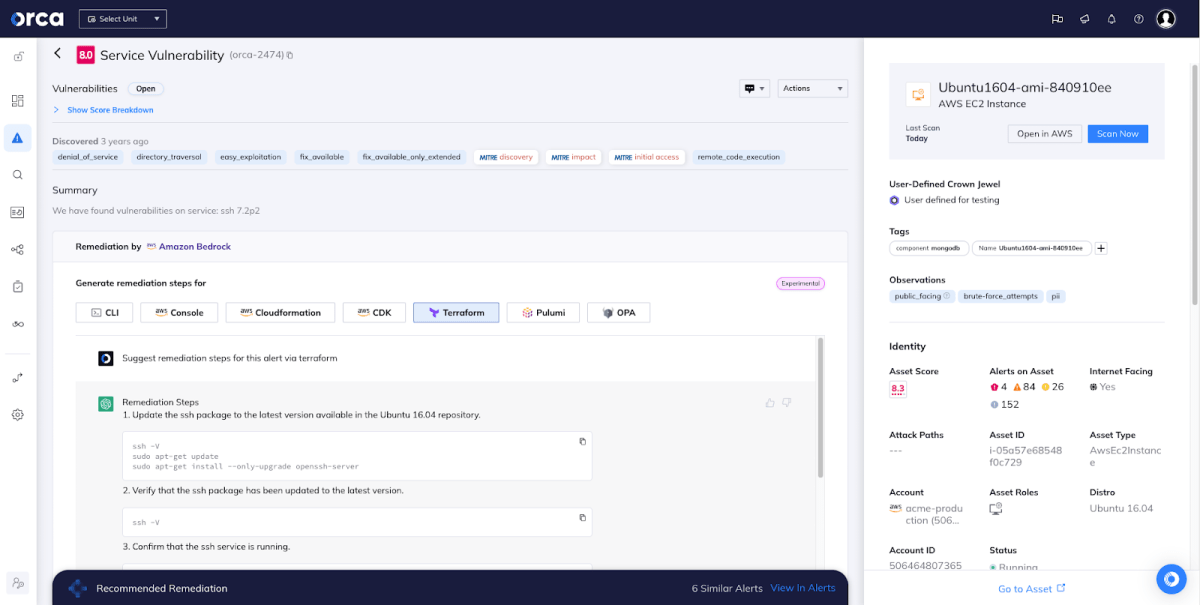Open the top lock-style sidebar icon
This screenshot has width=1200, height=605.
pos(17,57)
